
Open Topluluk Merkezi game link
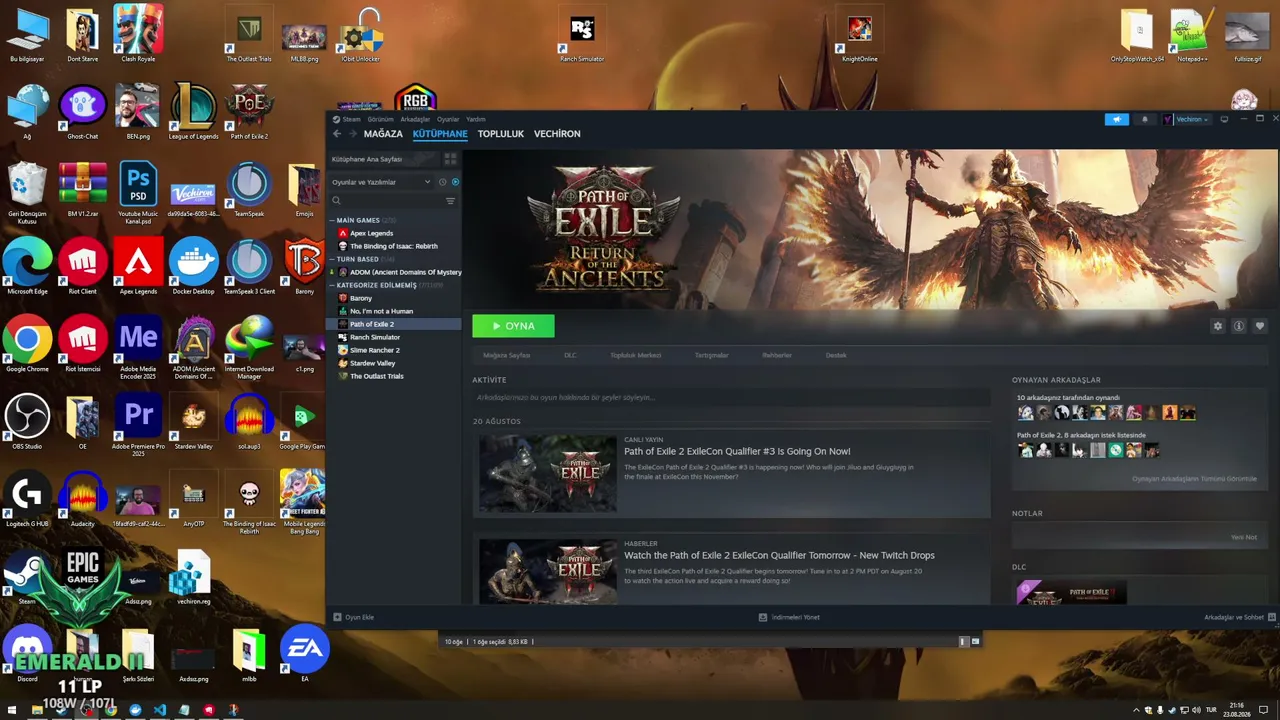[x=636, y=355]
